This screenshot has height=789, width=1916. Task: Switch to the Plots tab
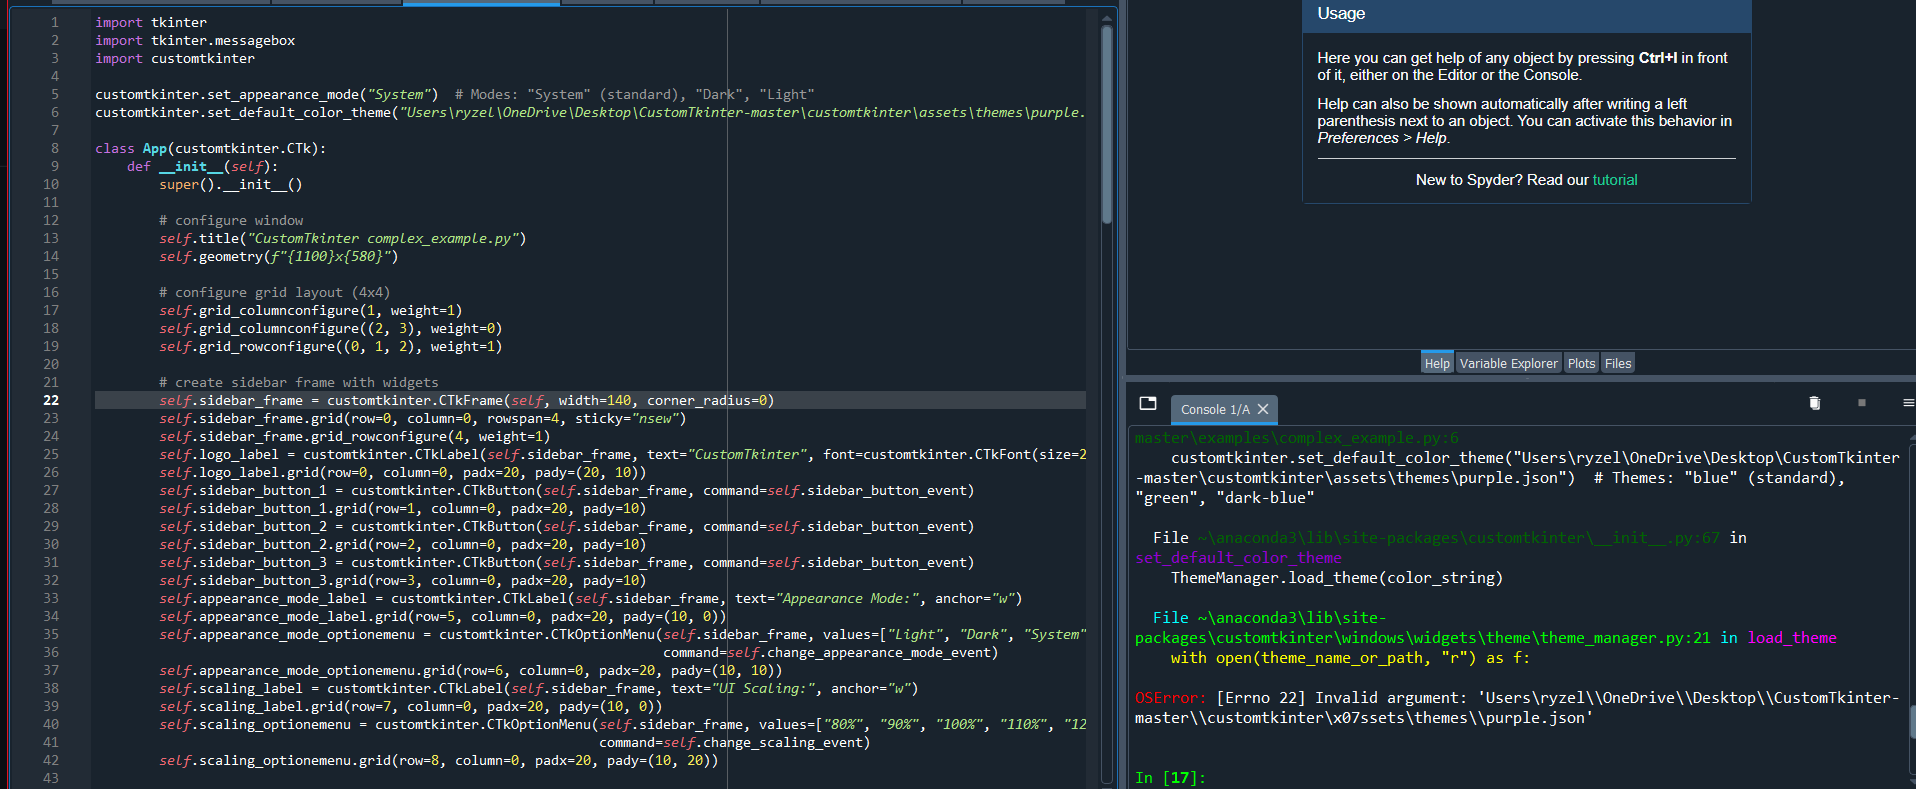[1581, 363]
